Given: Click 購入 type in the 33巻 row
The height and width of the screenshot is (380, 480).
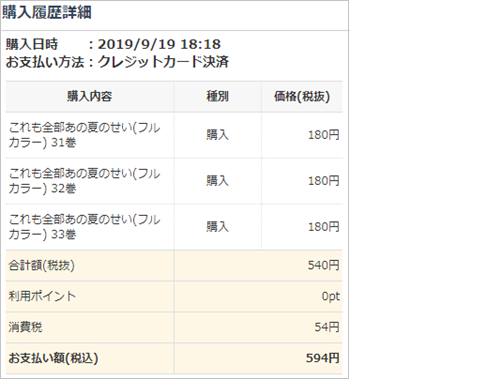Looking at the screenshot, I should coord(217,227).
